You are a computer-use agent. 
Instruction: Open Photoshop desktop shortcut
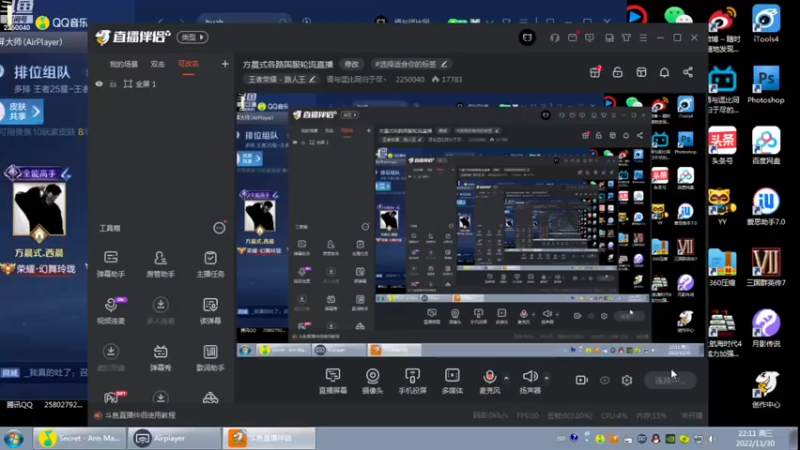tap(765, 85)
